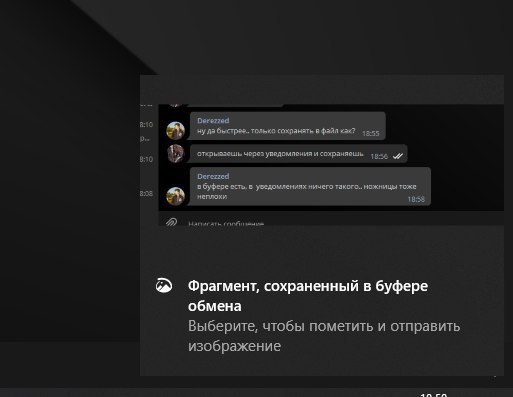Select the message 'открываешь через уведомления и сохраняешь'
Viewport: 513px width, 397px height.
click(x=280, y=154)
